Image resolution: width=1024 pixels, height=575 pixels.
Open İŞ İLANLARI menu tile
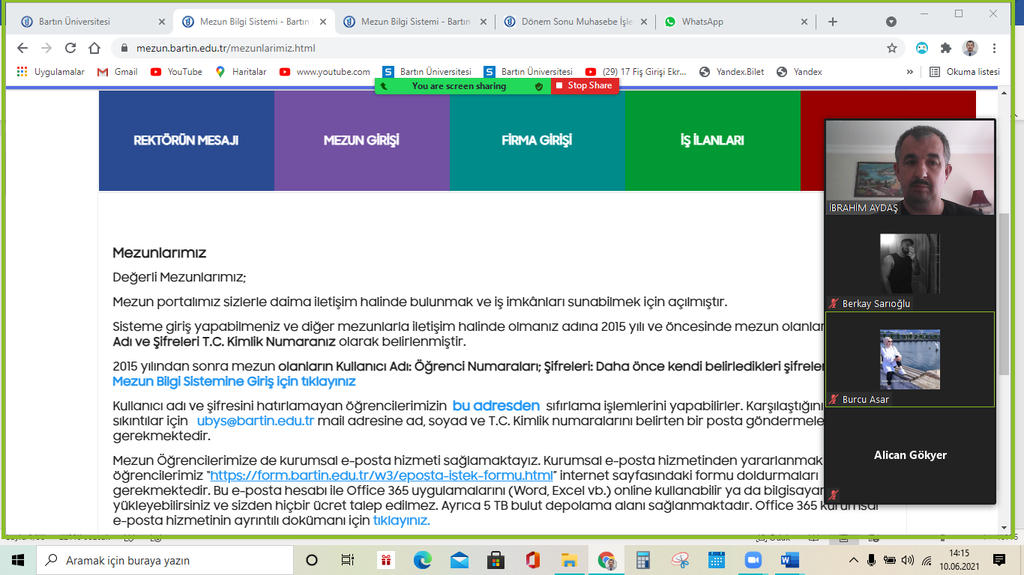click(x=712, y=140)
